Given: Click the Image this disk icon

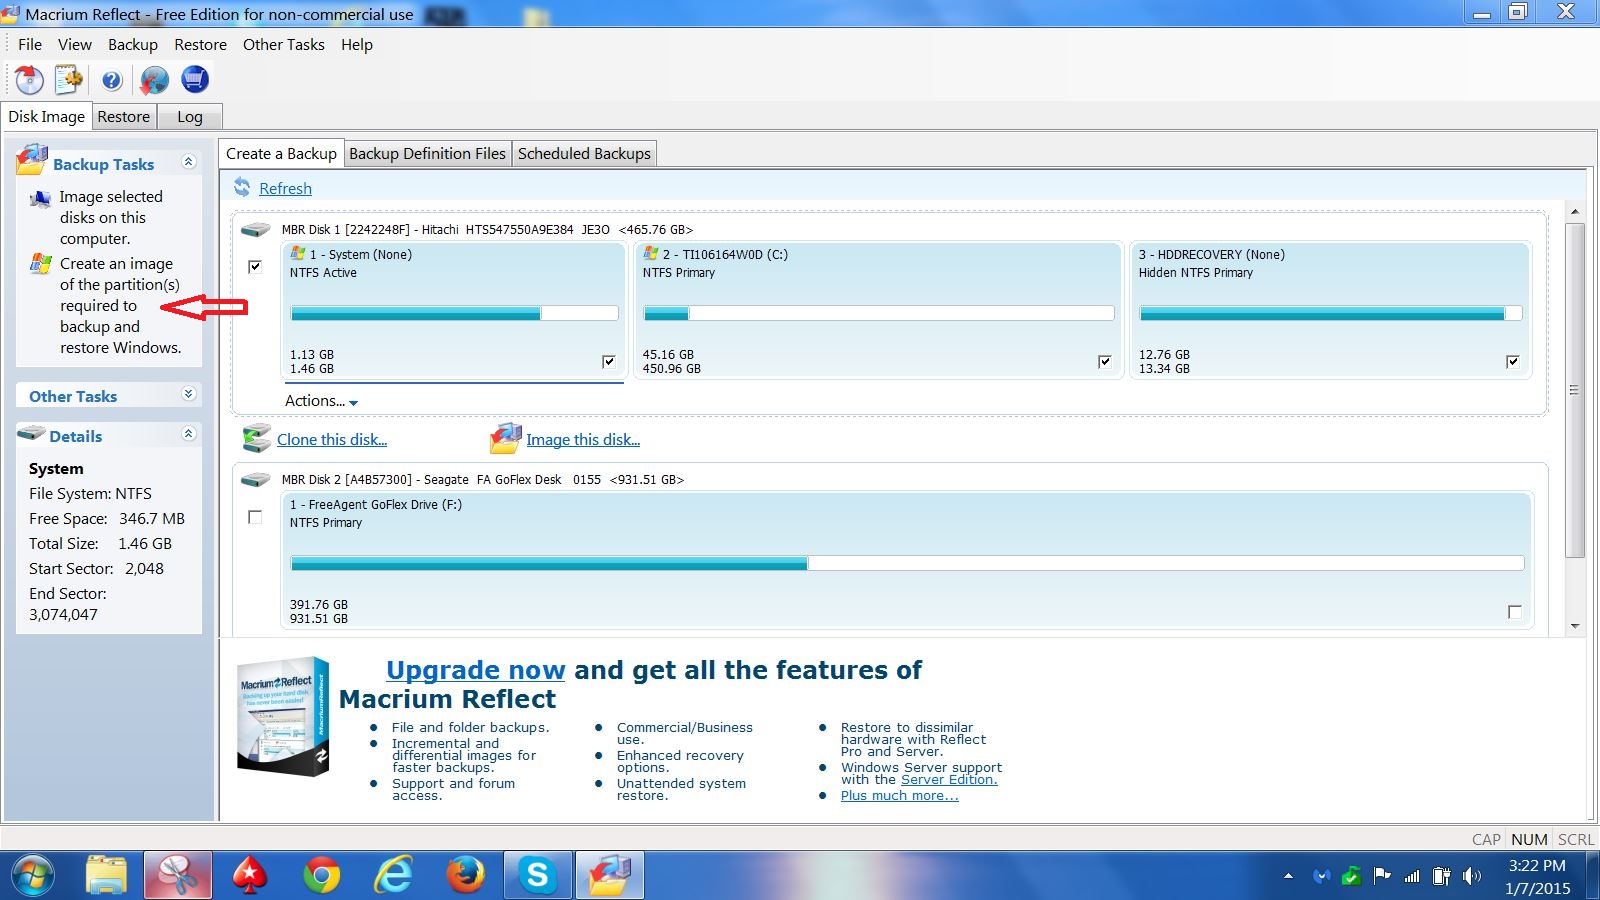Looking at the screenshot, I should point(506,438).
